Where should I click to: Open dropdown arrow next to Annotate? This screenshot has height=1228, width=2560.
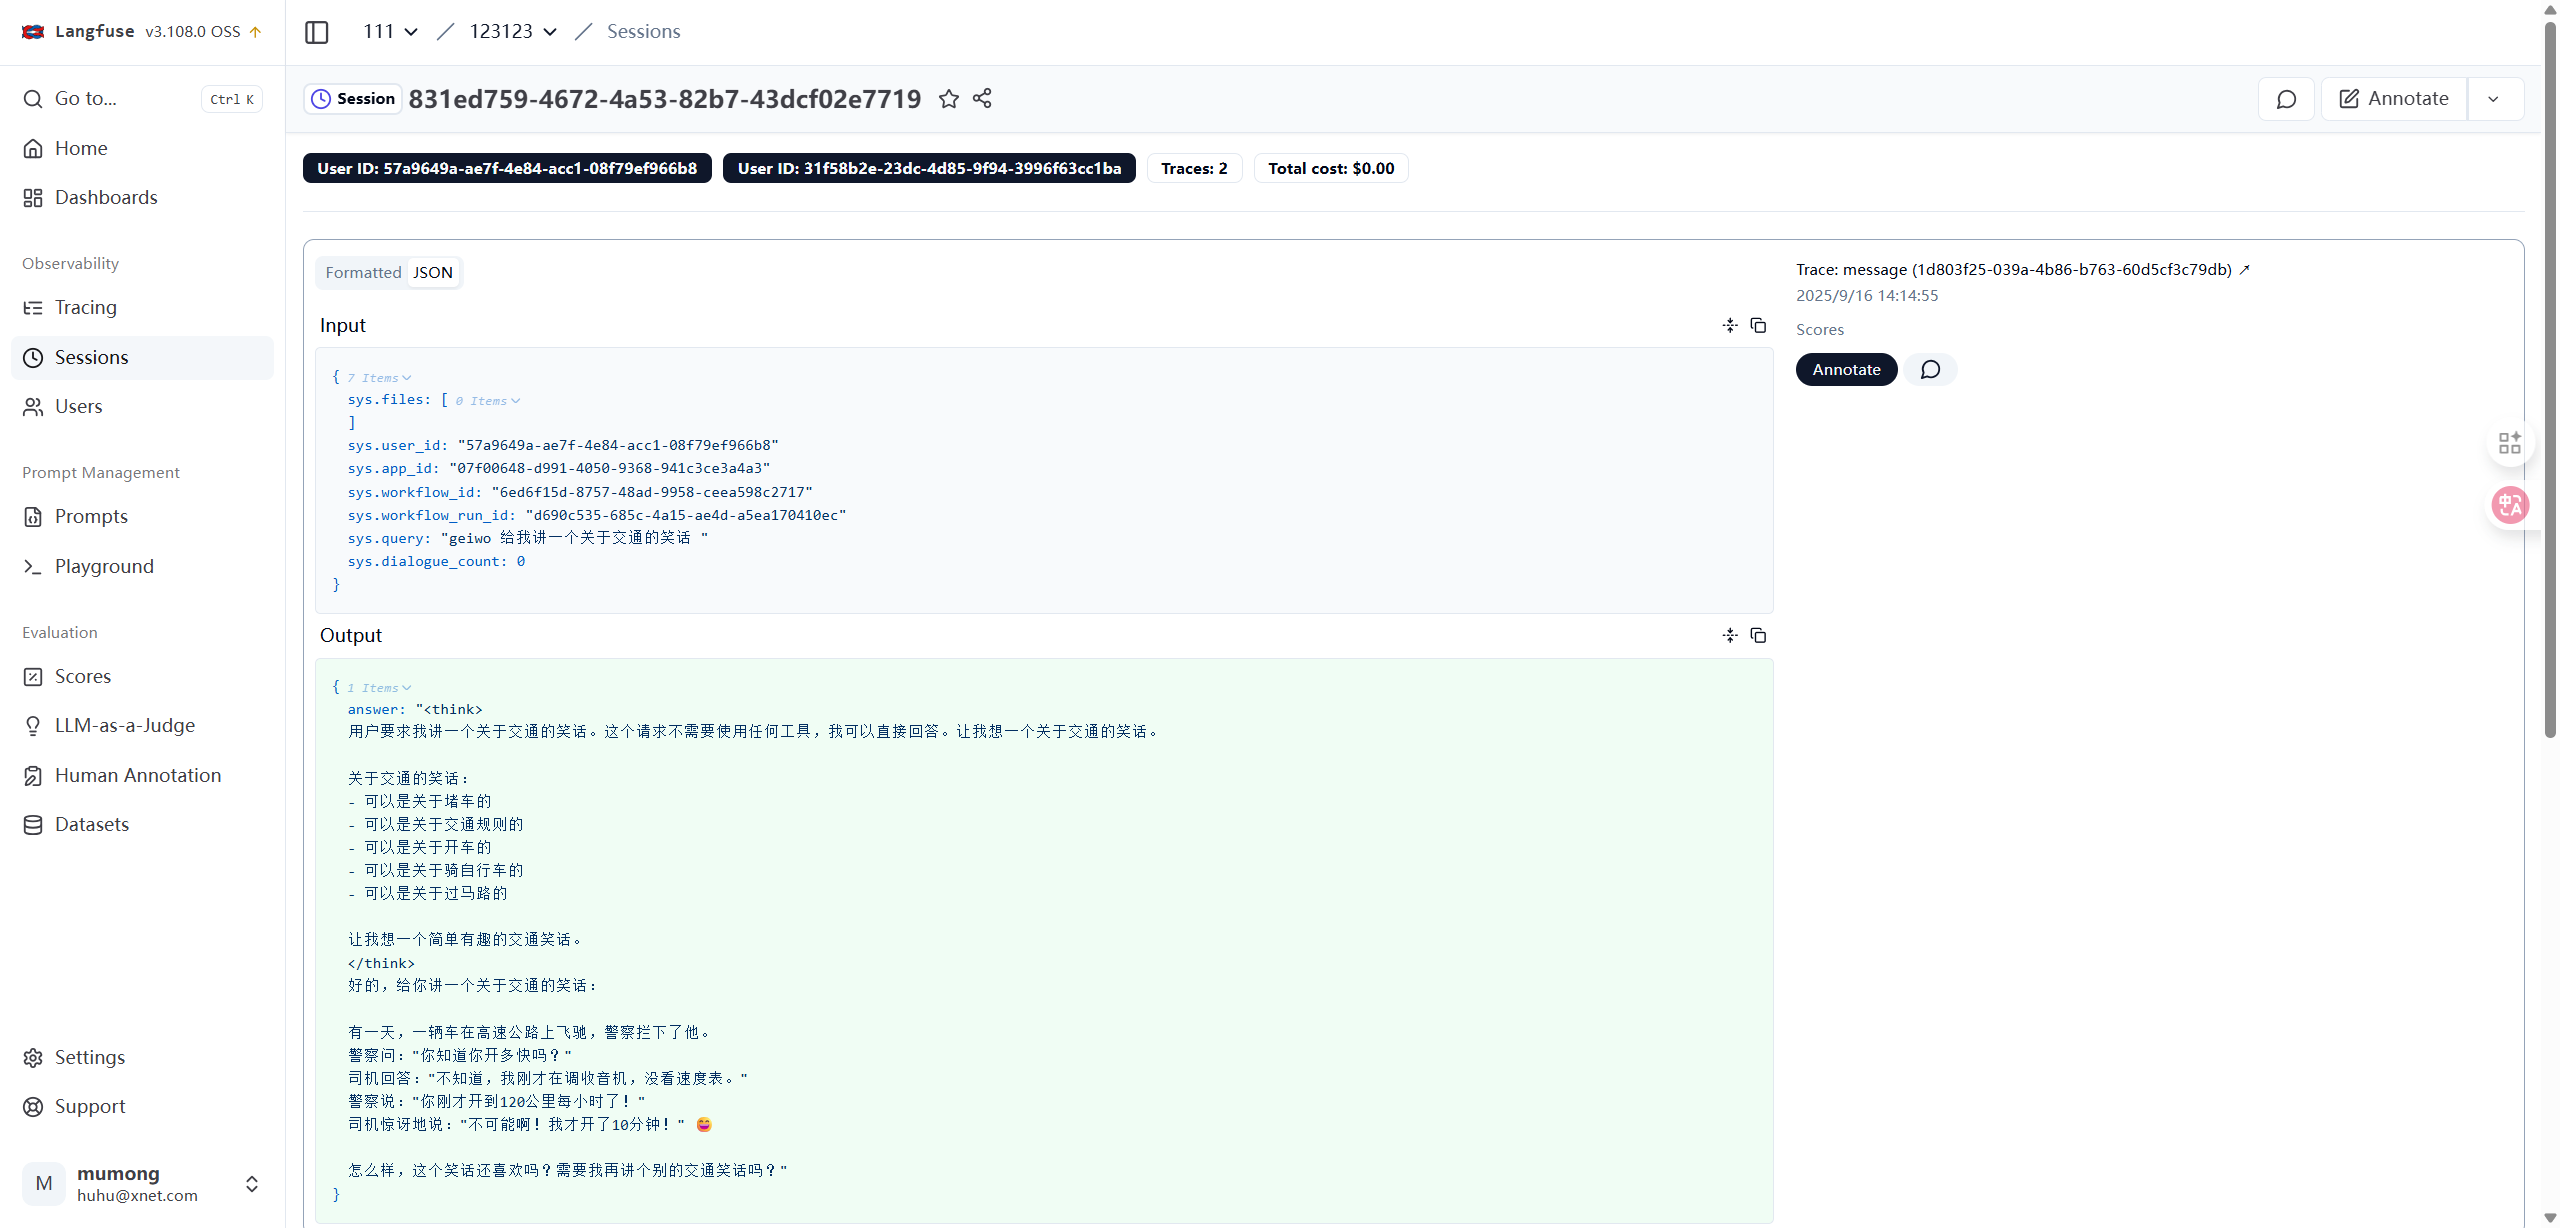coord(2494,99)
